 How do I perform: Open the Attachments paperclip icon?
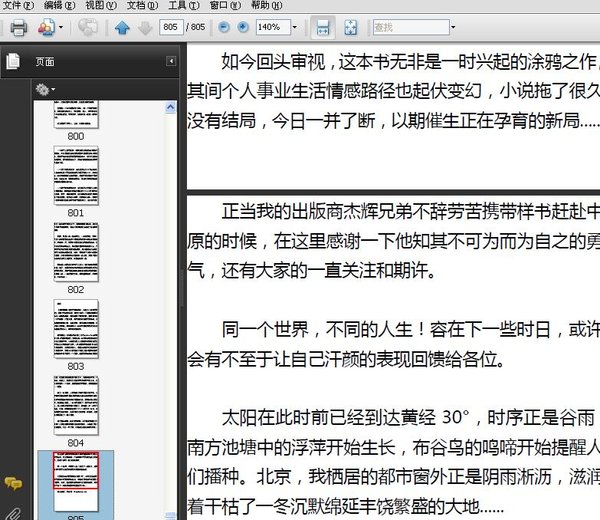pos(13,514)
